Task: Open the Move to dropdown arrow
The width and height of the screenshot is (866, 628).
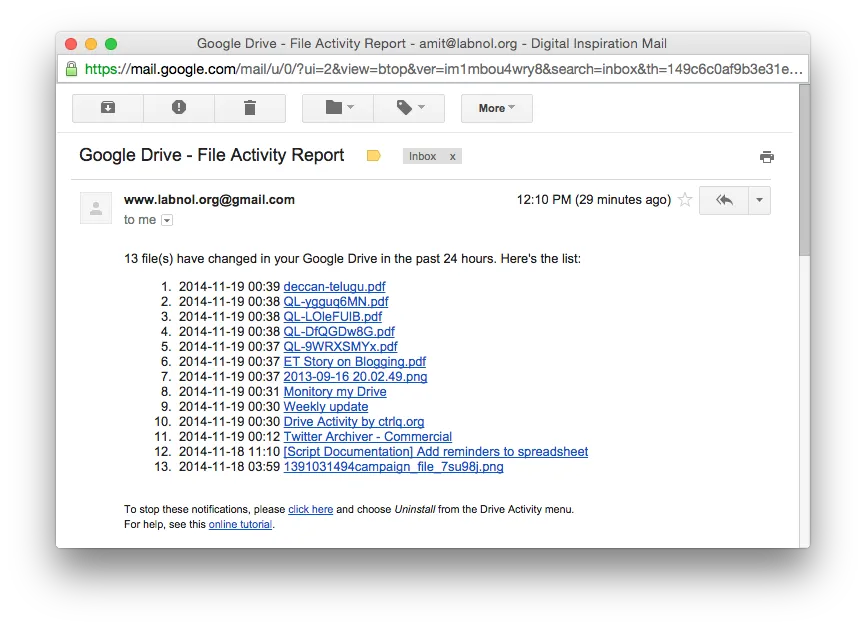Action: [349, 108]
